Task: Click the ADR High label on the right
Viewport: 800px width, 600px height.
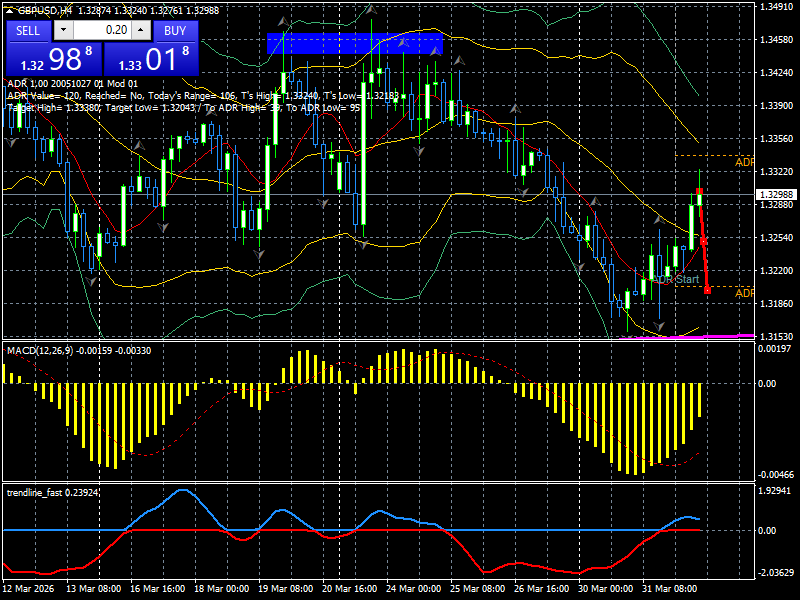Action: (744, 161)
